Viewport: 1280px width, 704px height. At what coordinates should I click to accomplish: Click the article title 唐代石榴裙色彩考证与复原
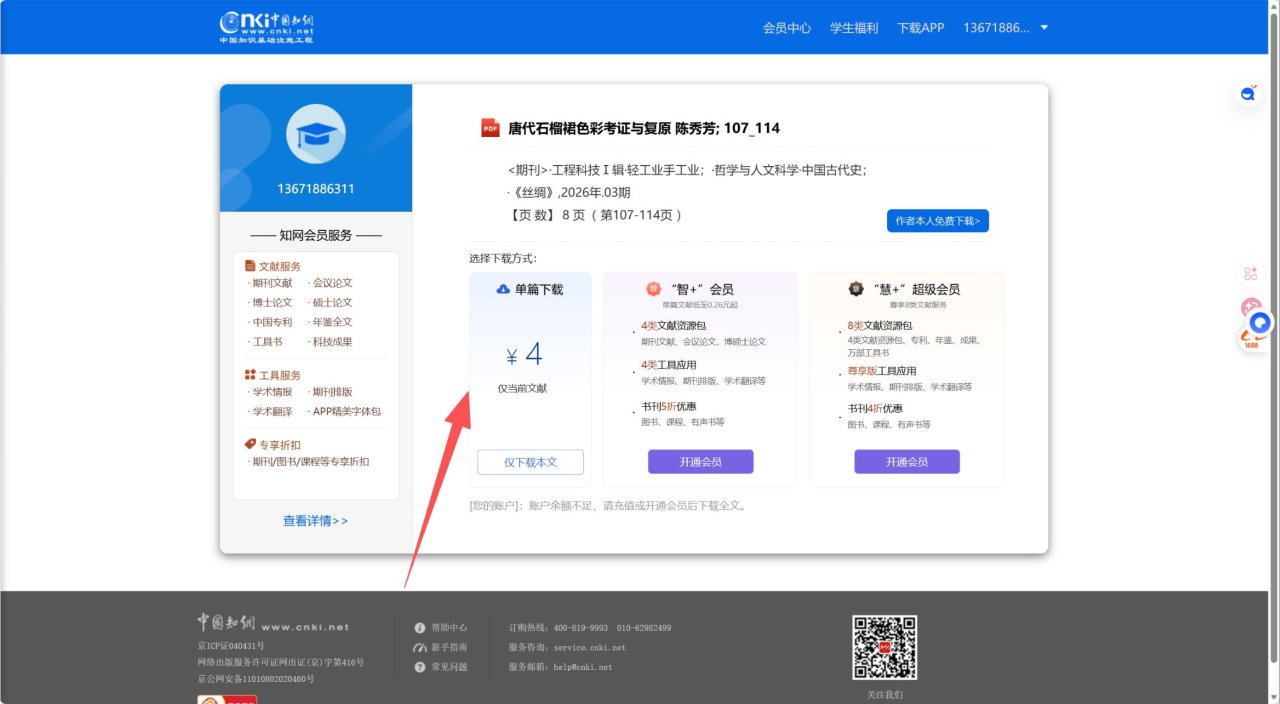588,128
